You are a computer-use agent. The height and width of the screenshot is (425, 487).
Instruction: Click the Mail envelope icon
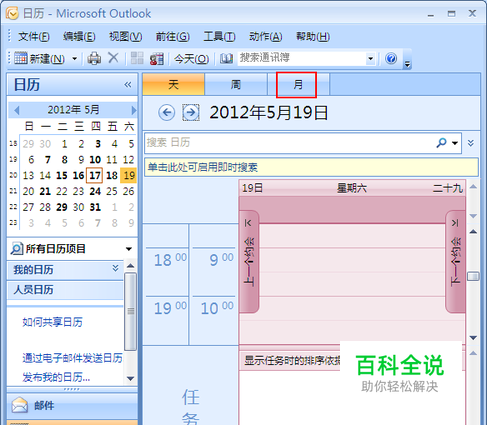(x=20, y=405)
